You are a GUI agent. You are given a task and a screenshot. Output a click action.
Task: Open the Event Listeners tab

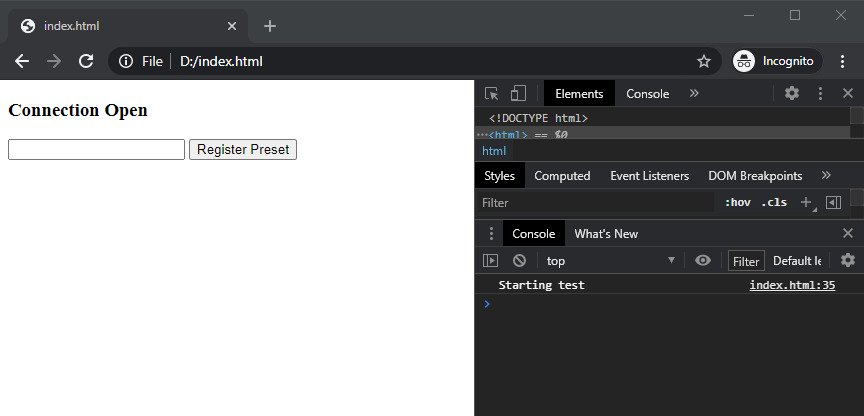pyautogui.click(x=650, y=176)
